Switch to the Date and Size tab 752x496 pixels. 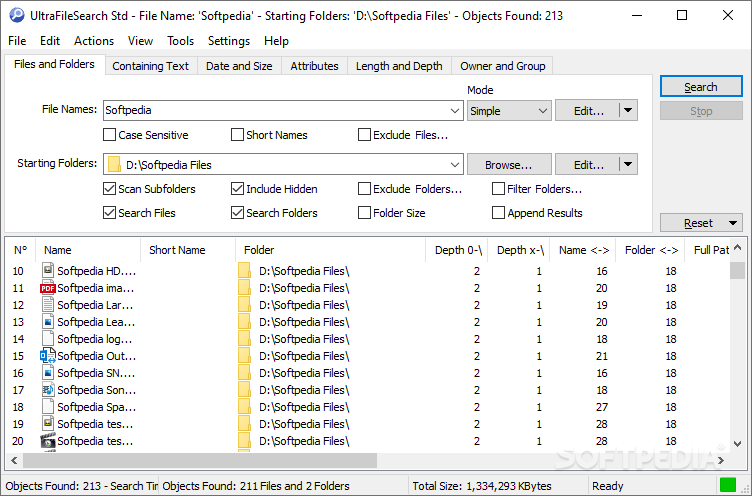[x=239, y=66]
